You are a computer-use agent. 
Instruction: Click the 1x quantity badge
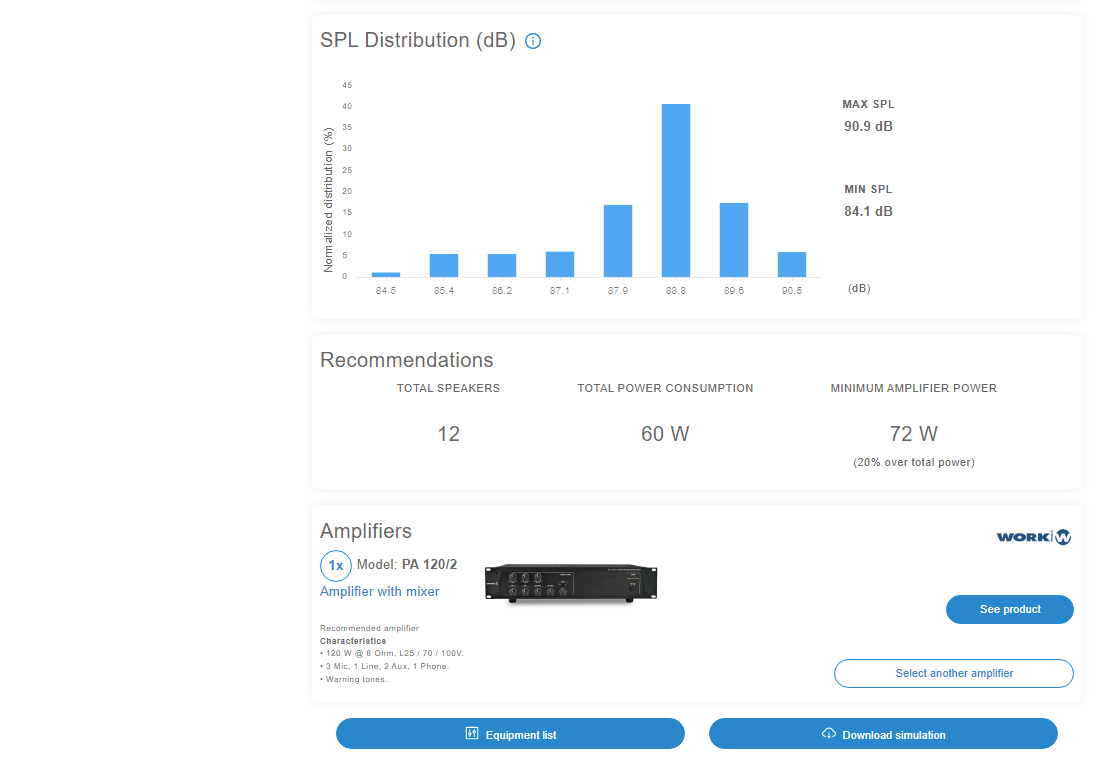(336, 565)
